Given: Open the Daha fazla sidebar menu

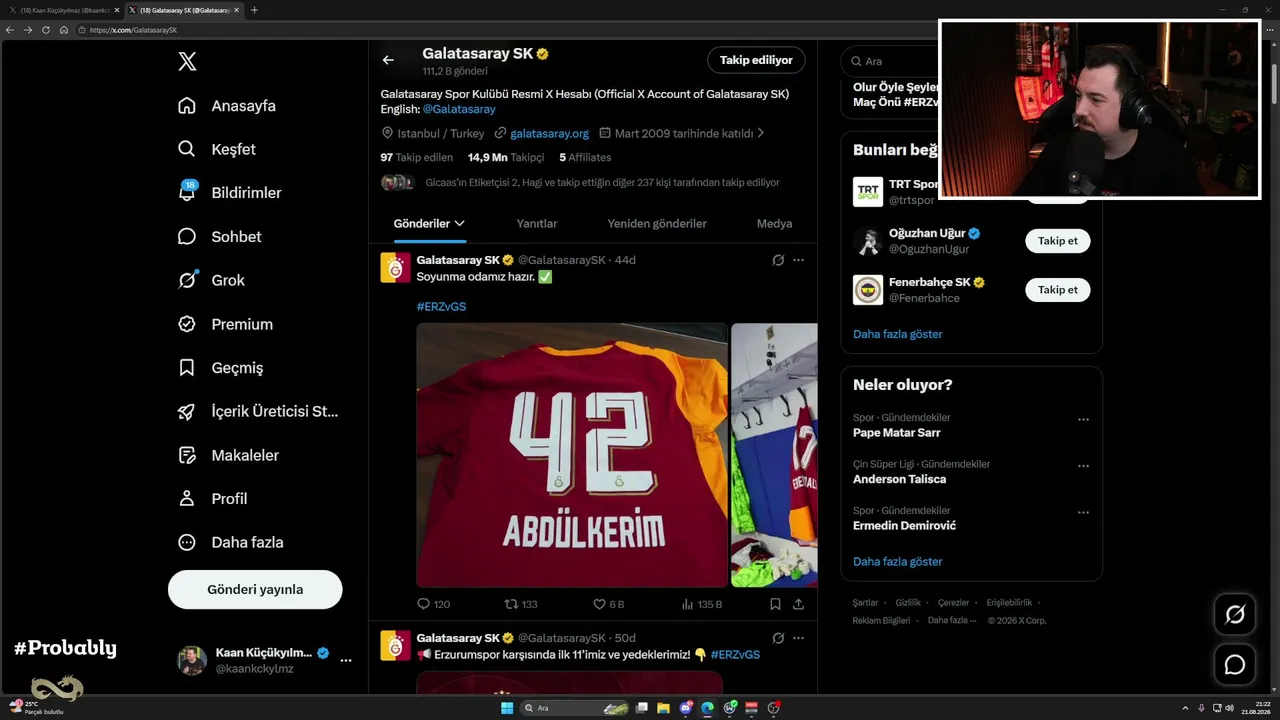Looking at the screenshot, I should pos(230,542).
